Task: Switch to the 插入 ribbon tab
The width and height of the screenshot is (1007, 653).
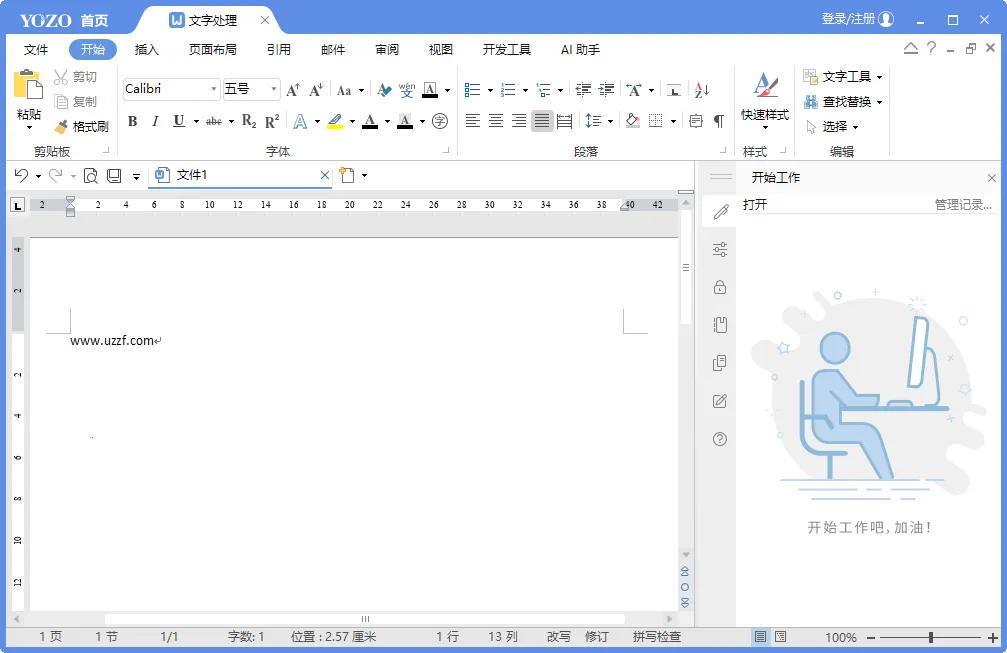Action: [x=147, y=50]
